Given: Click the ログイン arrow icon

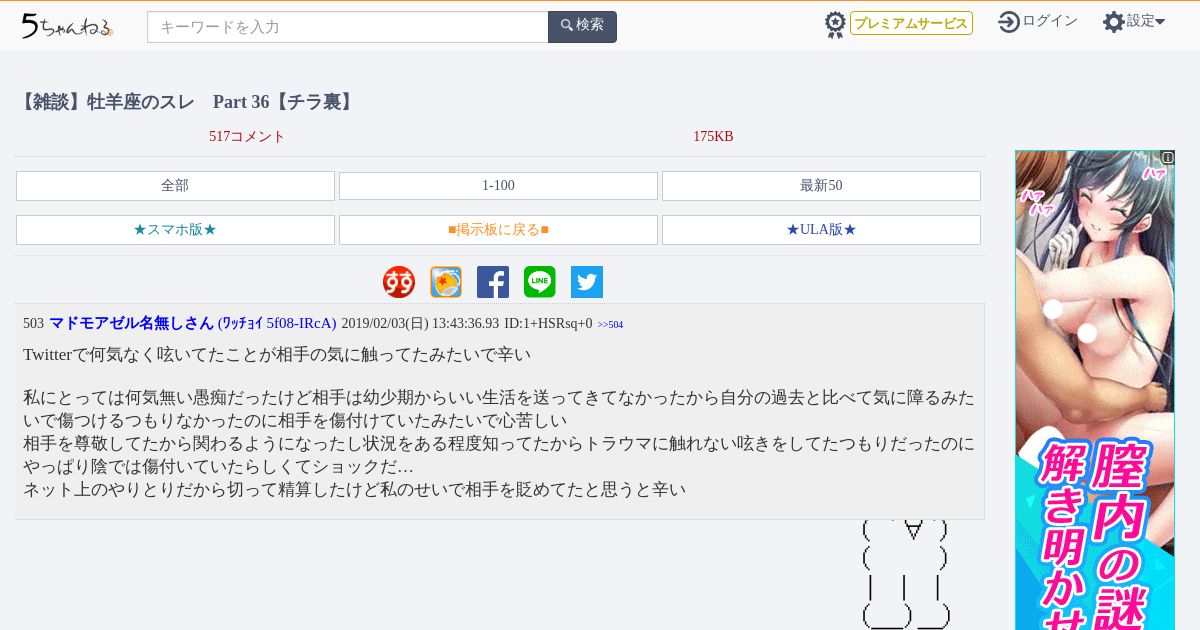Looking at the screenshot, I should pos(1009,22).
